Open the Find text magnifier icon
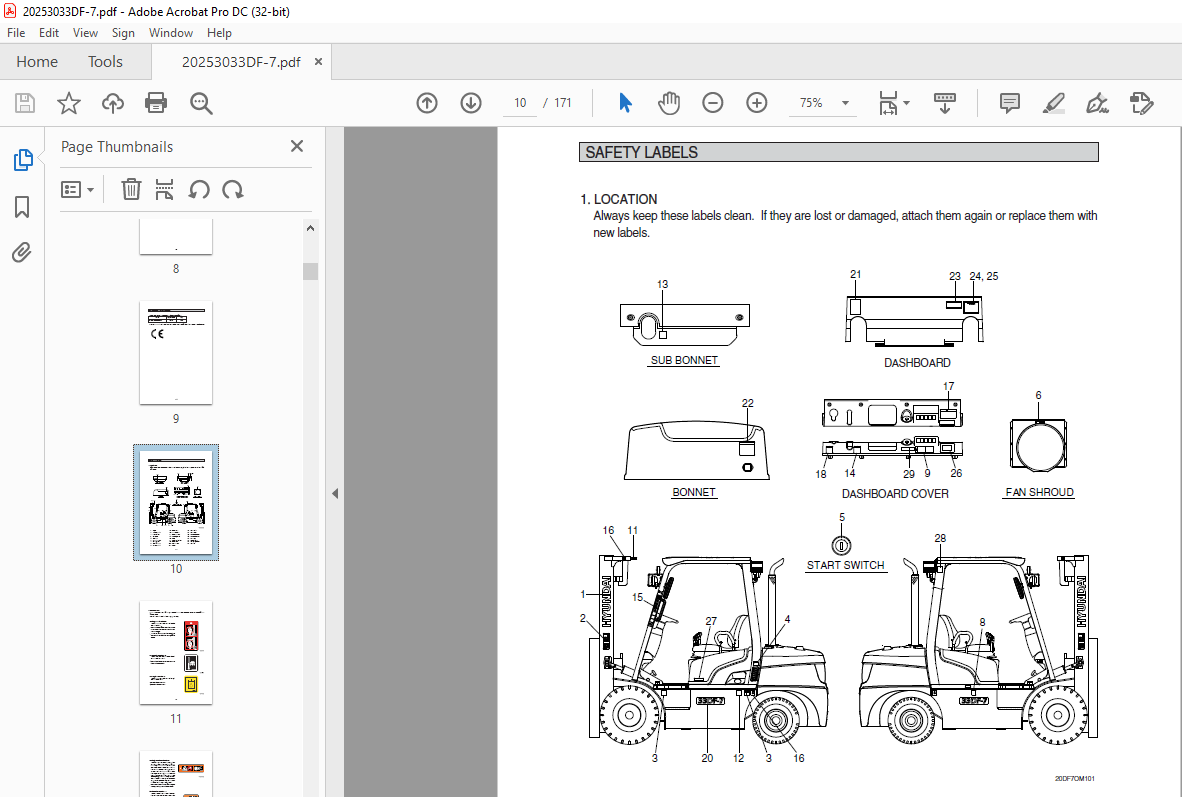The height and width of the screenshot is (797, 1182). coord(201,103)
